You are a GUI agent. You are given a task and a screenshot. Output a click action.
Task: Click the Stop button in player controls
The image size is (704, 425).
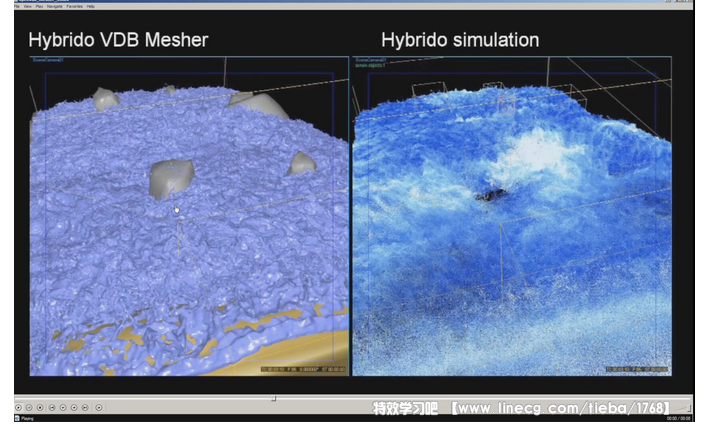point(40,407)
